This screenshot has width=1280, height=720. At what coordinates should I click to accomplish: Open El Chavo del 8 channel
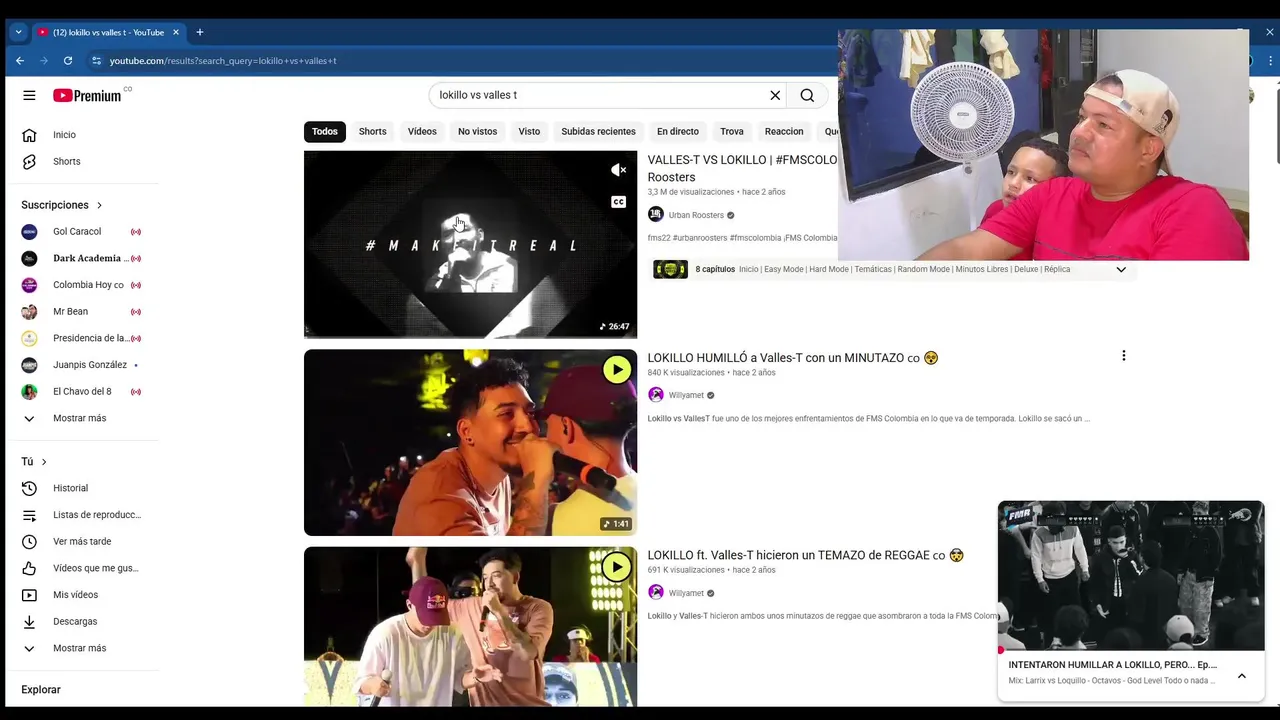click(x=82, y=392)
